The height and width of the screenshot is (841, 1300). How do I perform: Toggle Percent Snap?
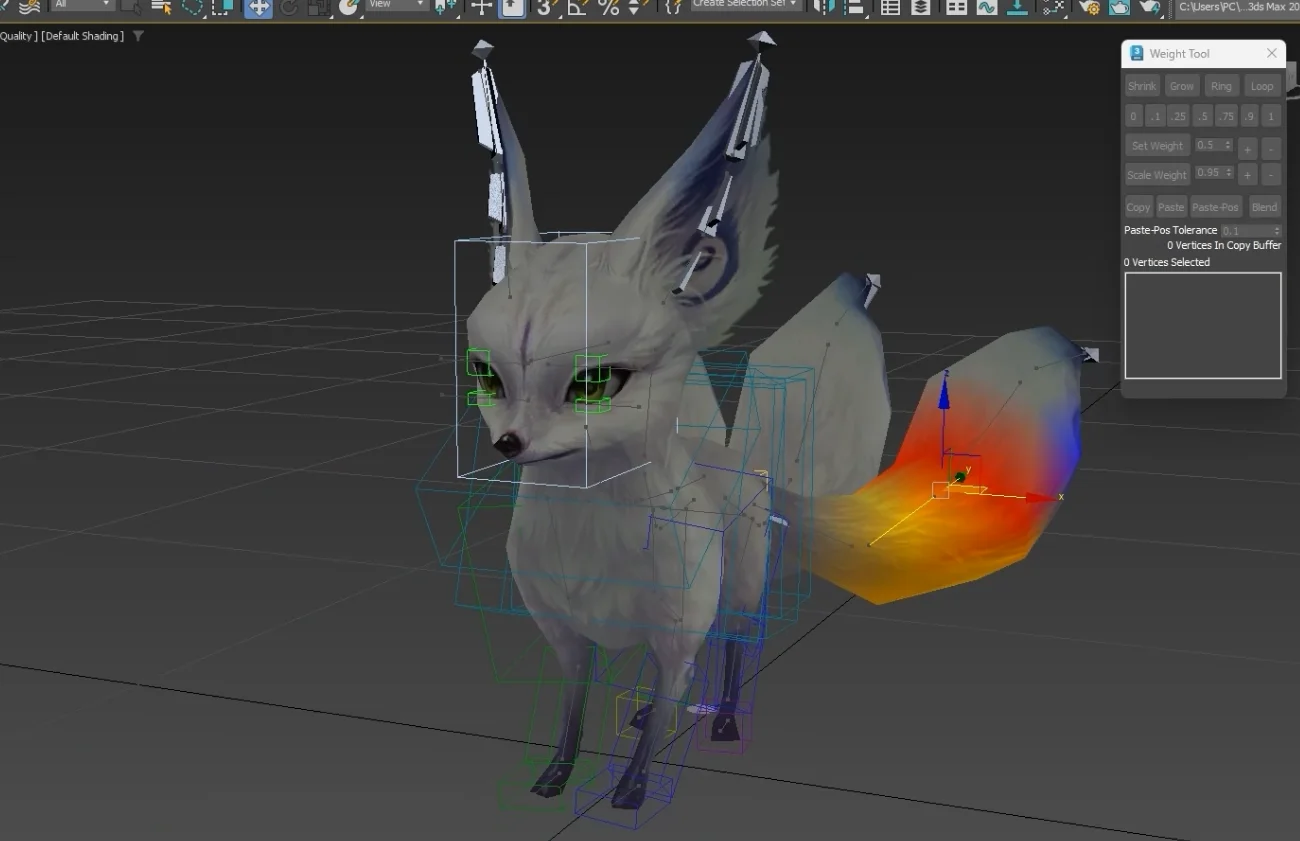608,7
